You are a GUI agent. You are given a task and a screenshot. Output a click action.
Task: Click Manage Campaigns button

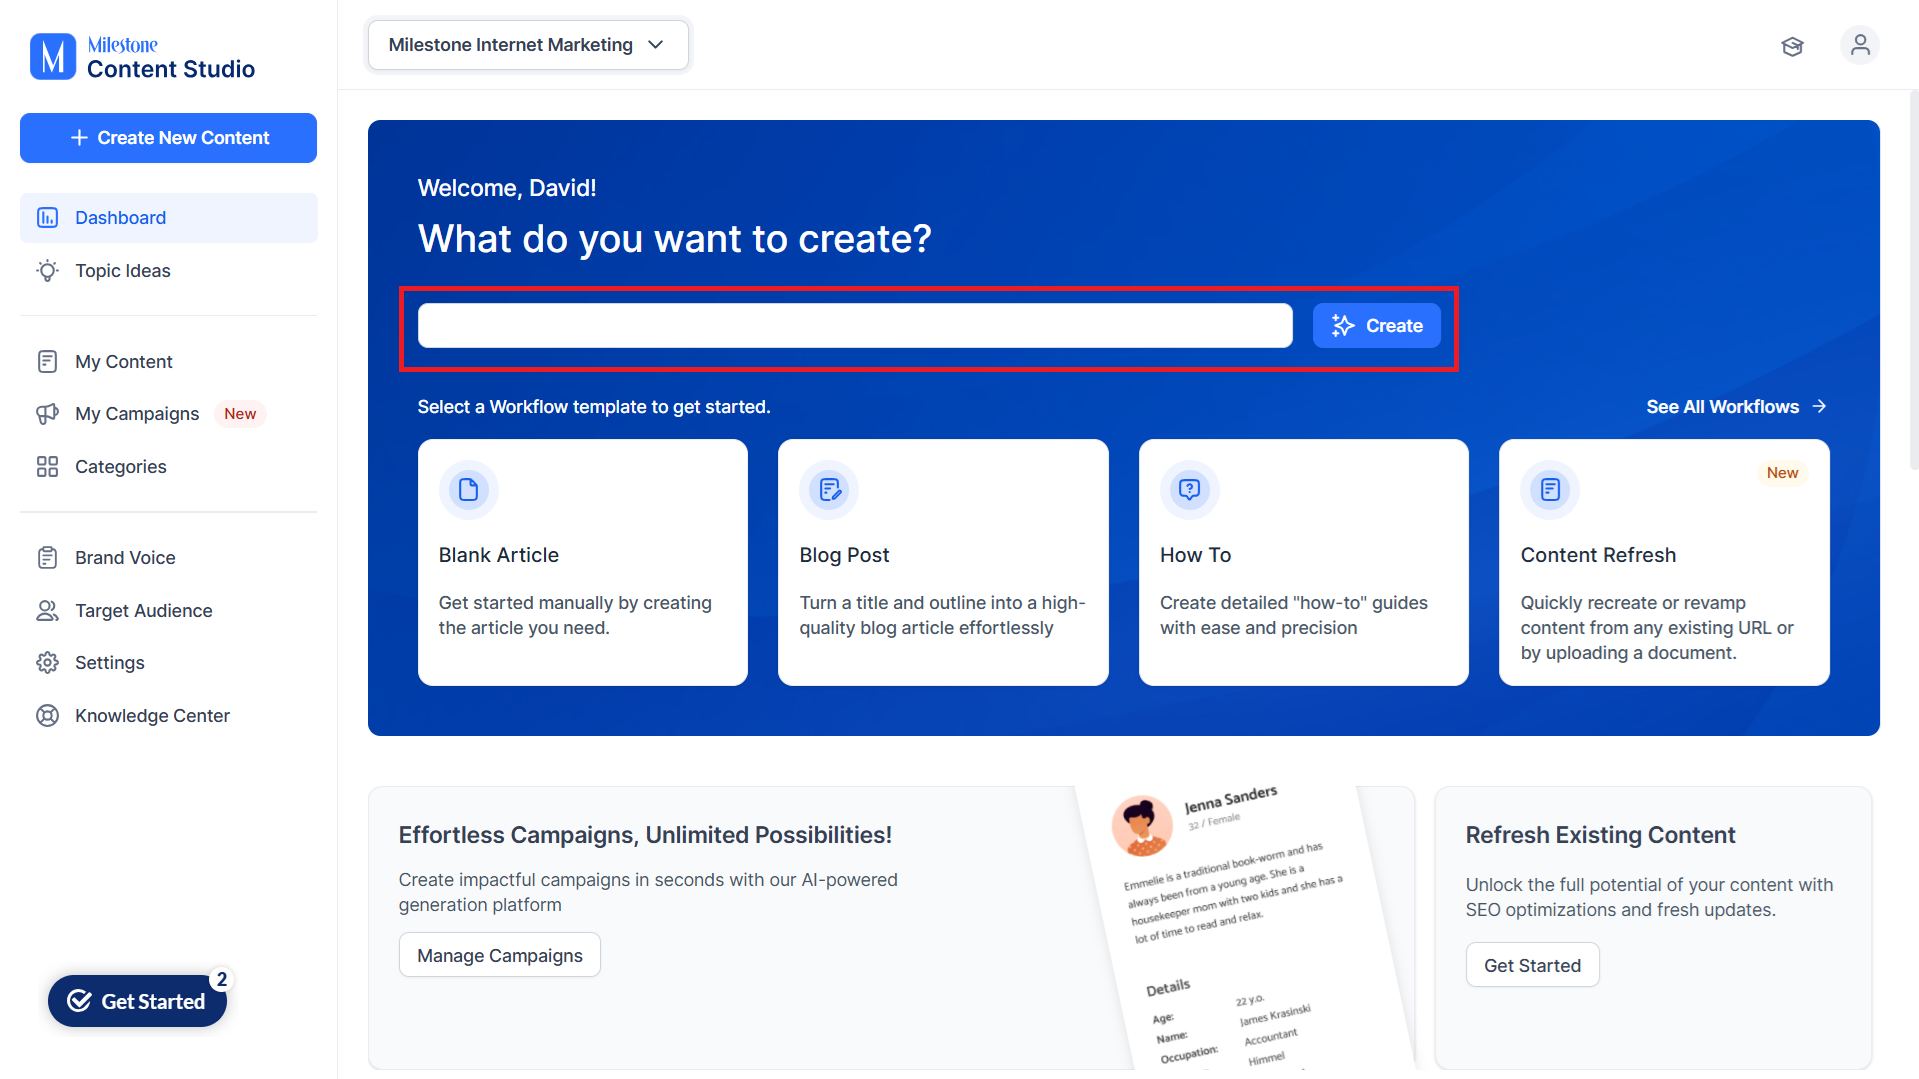pos(500,955)
